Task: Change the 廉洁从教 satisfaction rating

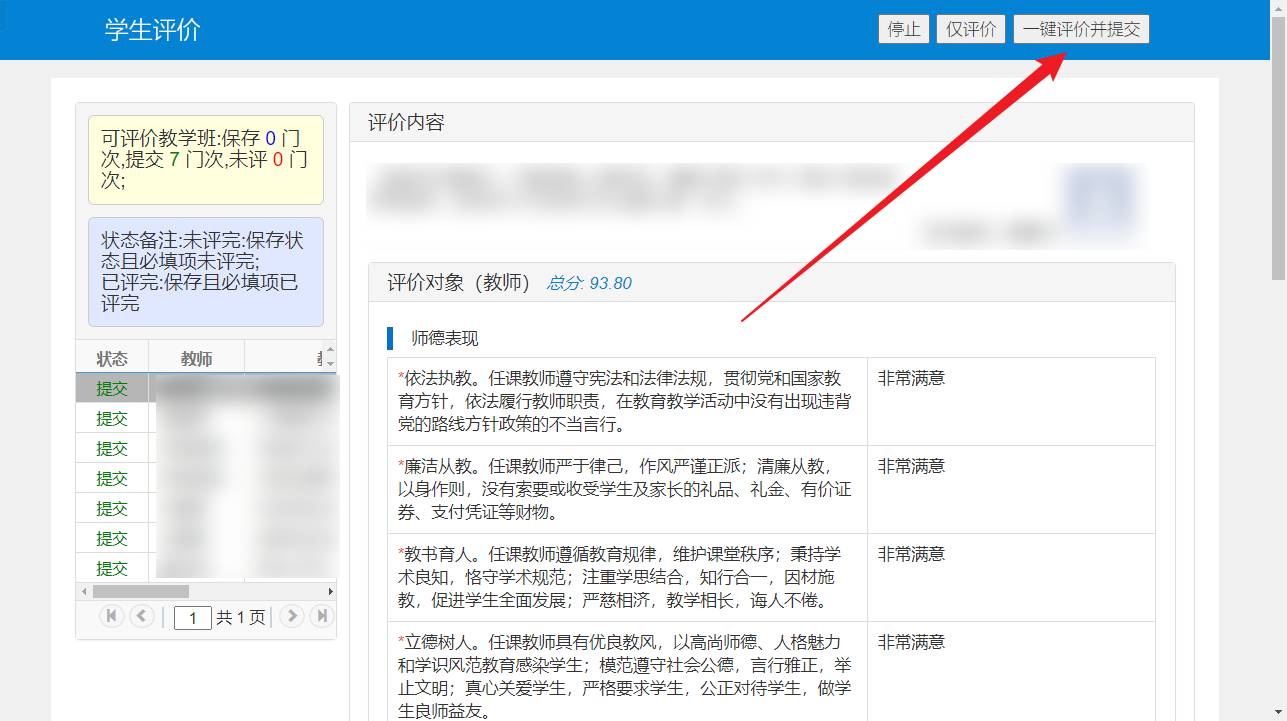Action: coord(1010,467)
